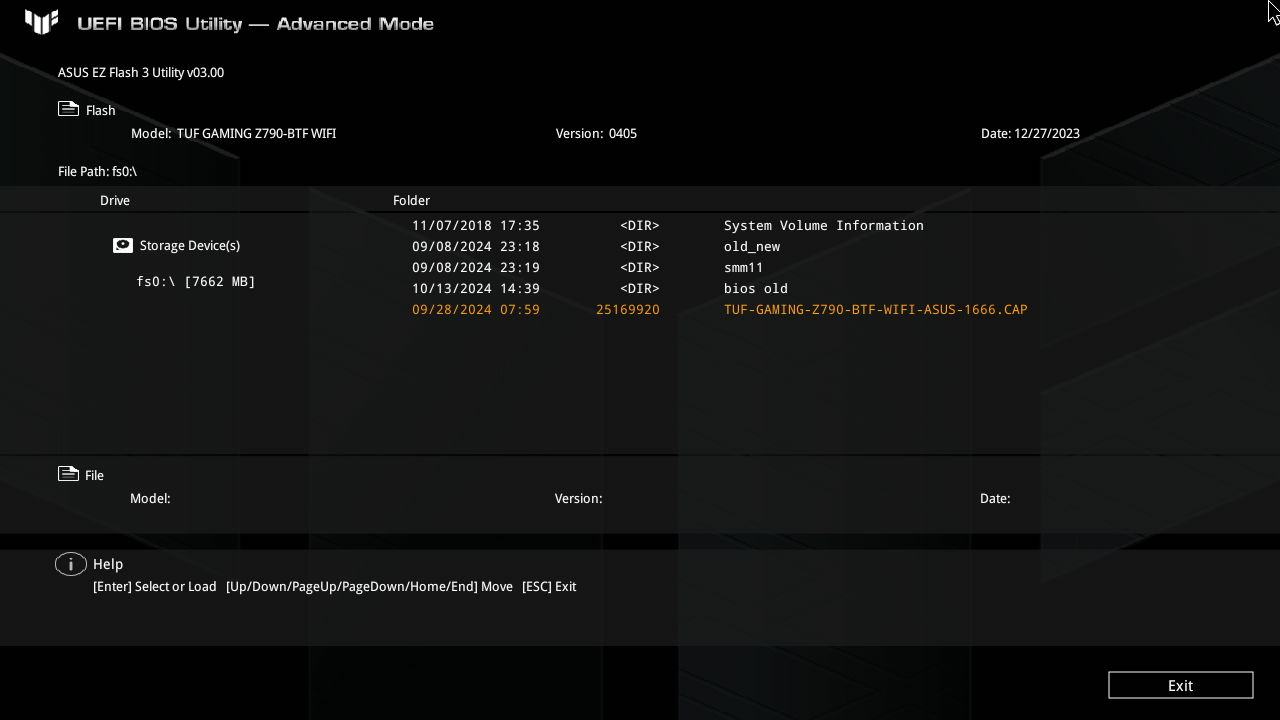Screen dimensions: 1280x720
Task: Click the File section label
Action: (x=94, y=475)
